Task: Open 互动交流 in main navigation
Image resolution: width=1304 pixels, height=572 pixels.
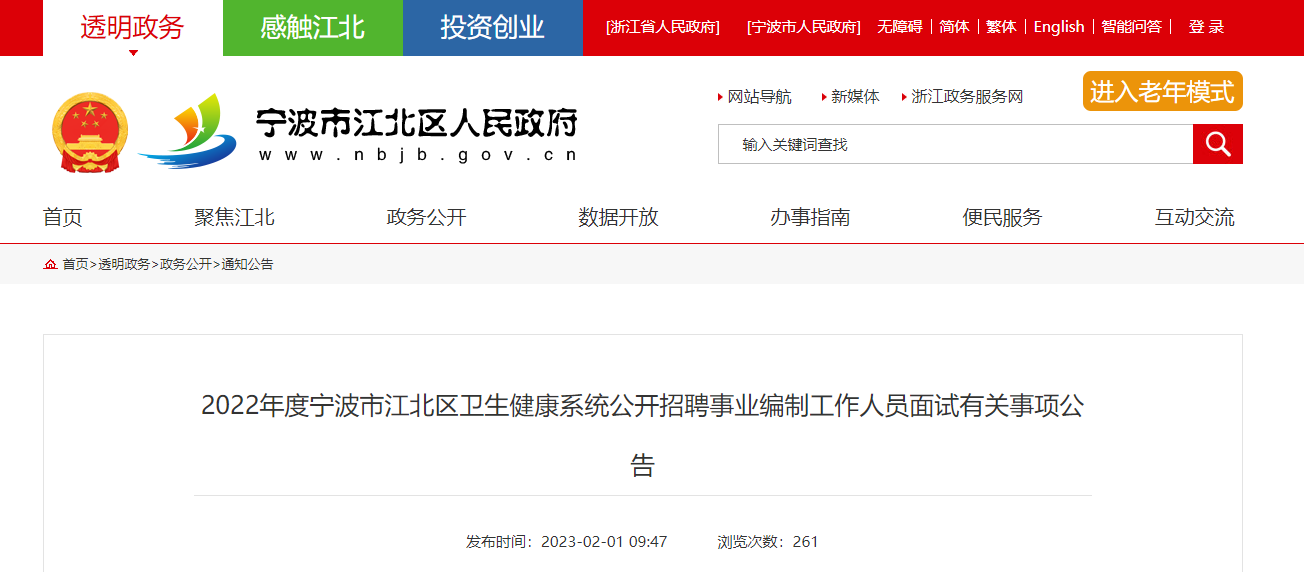Action: (1195, 217)
